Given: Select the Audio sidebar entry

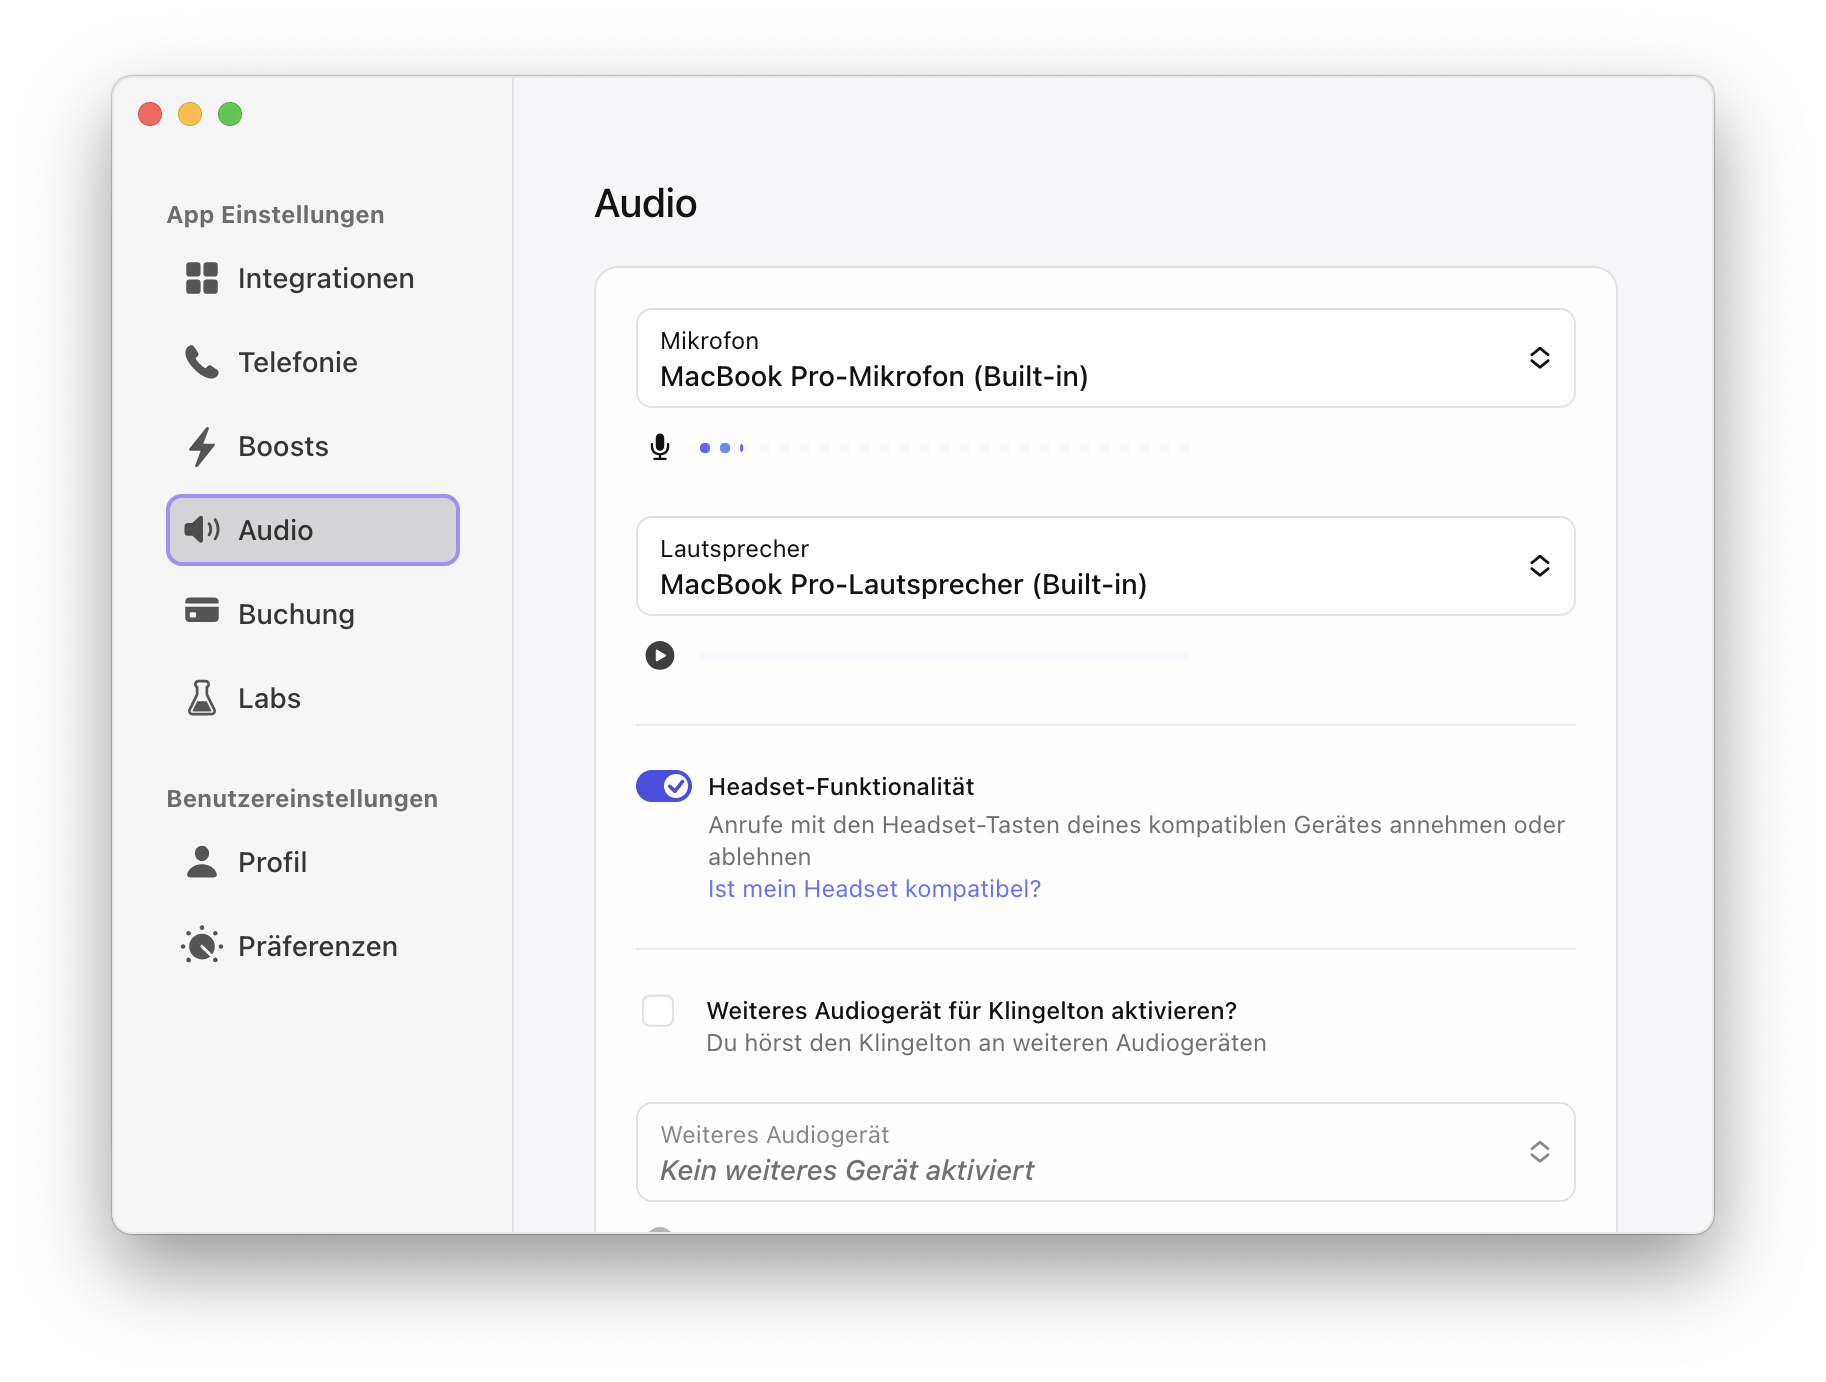Looking at the screenshot, I should 313,530.
